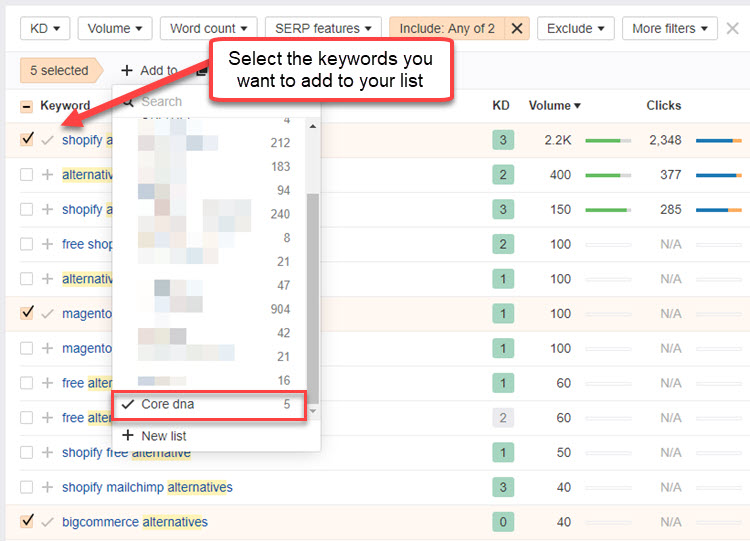Click the checkmark icon beside bigcommerce alternatives
This screenshot has width=750, height=541.
(47, 522)
